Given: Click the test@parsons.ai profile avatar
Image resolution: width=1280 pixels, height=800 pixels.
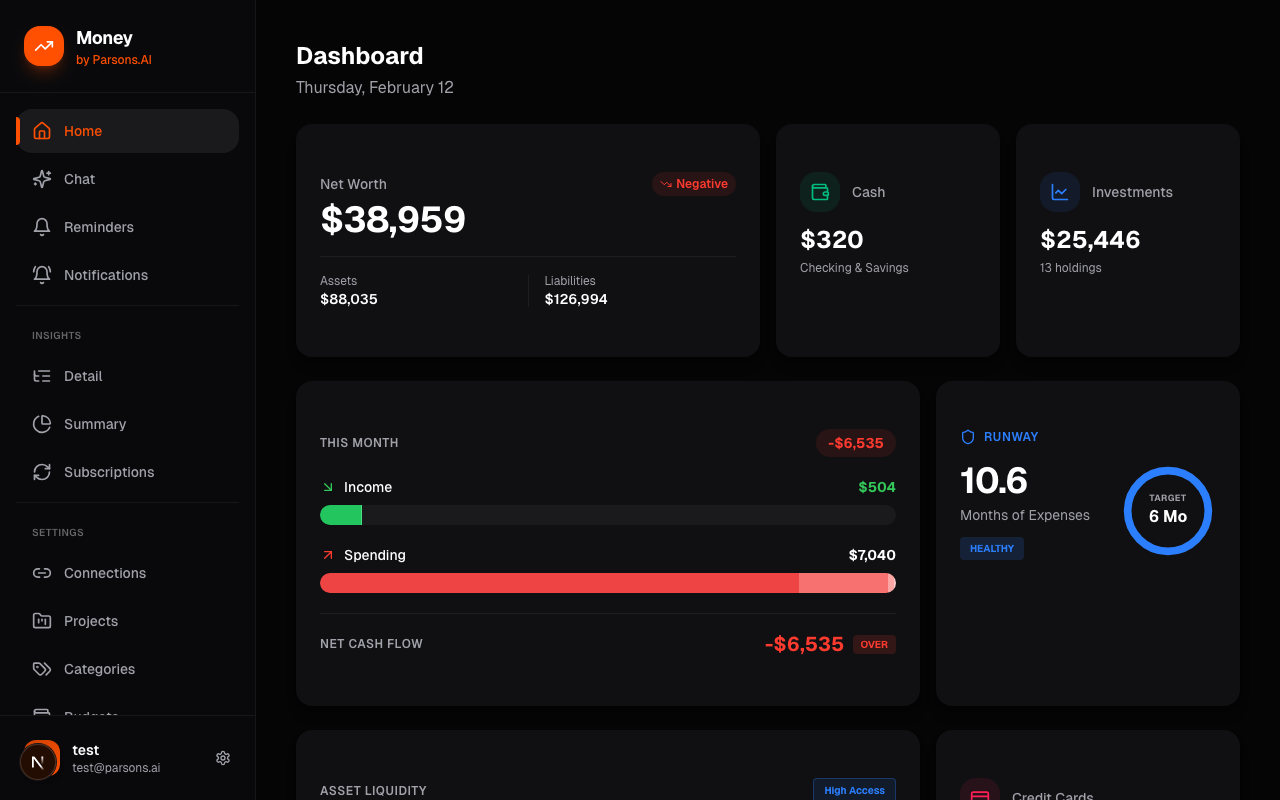Looking at the screenshot, I should click(40, 760).
